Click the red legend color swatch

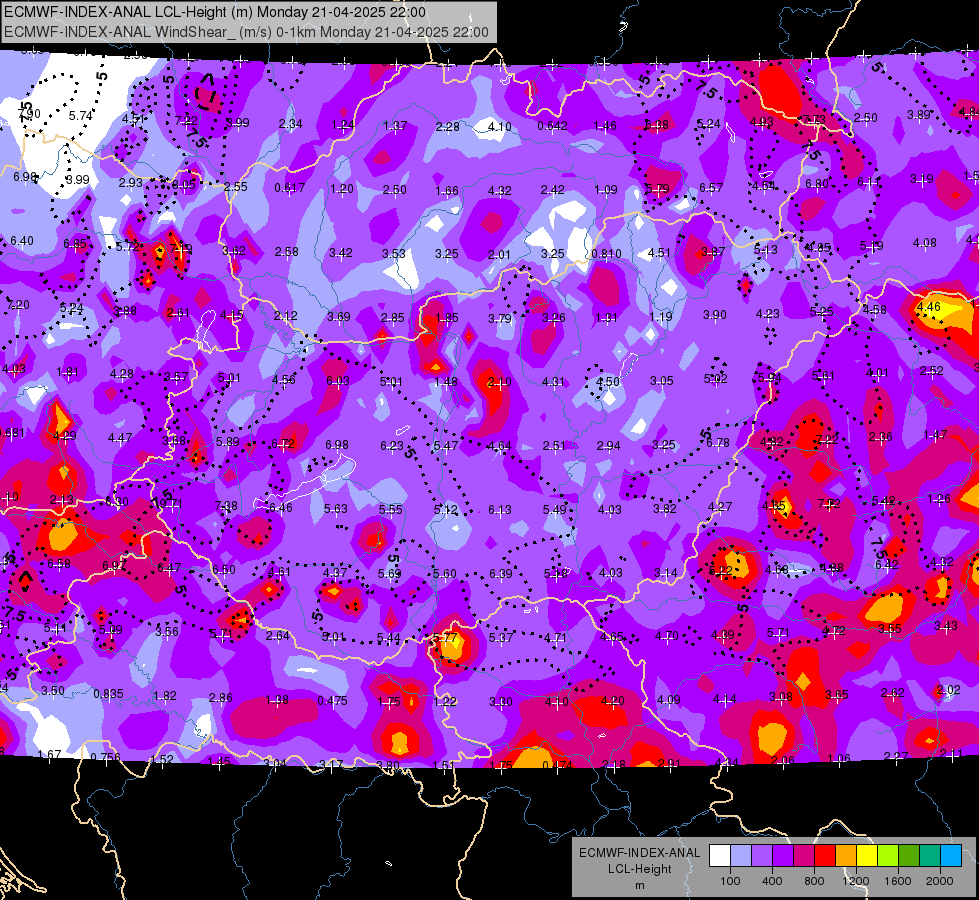pyautogui.click(x=825, y=856)
